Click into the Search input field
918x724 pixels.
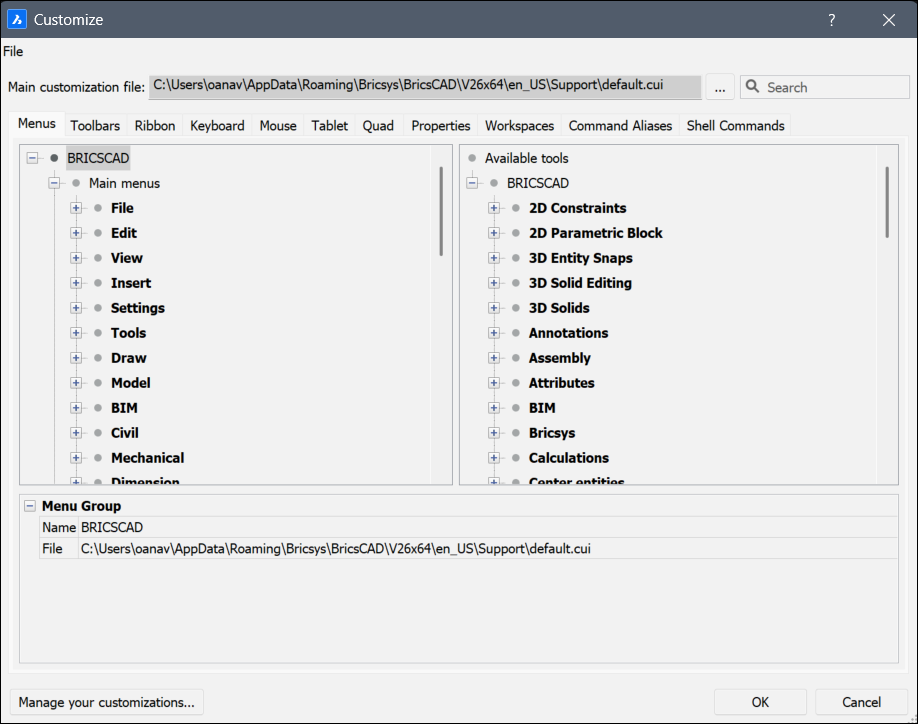(x=825, y=87)
